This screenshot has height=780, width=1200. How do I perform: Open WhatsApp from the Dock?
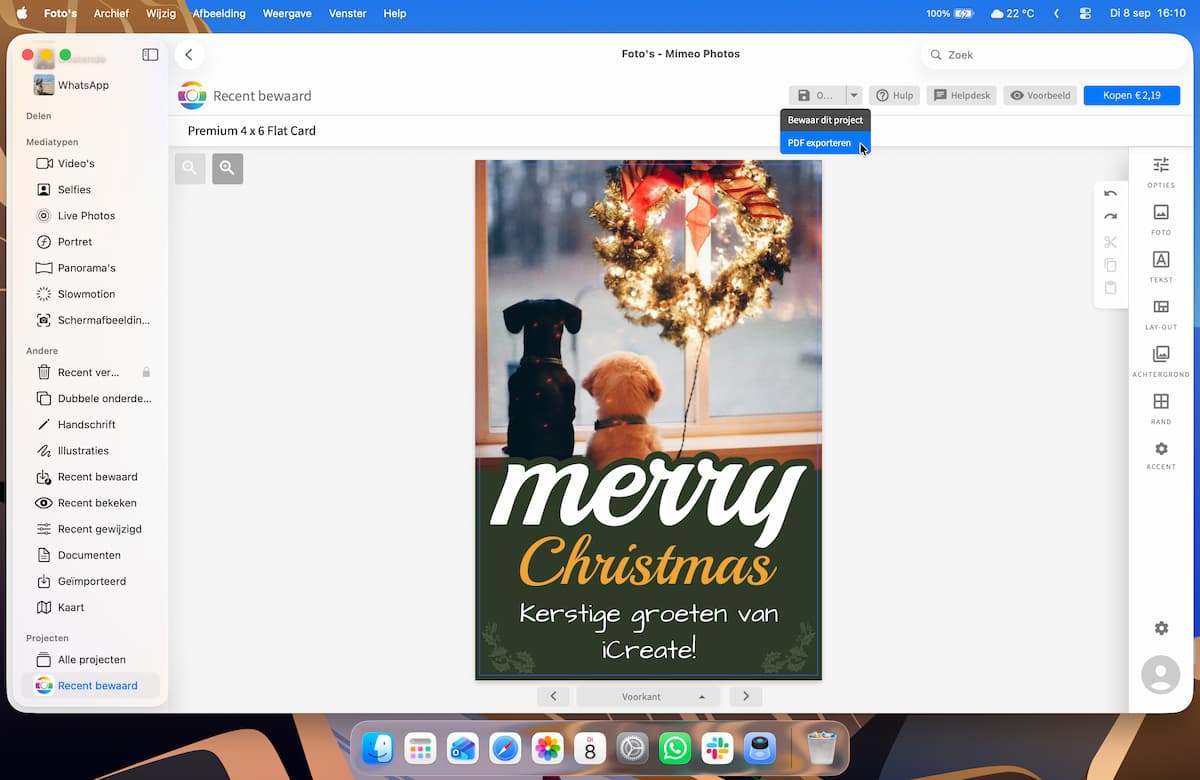tap(675, 748)
